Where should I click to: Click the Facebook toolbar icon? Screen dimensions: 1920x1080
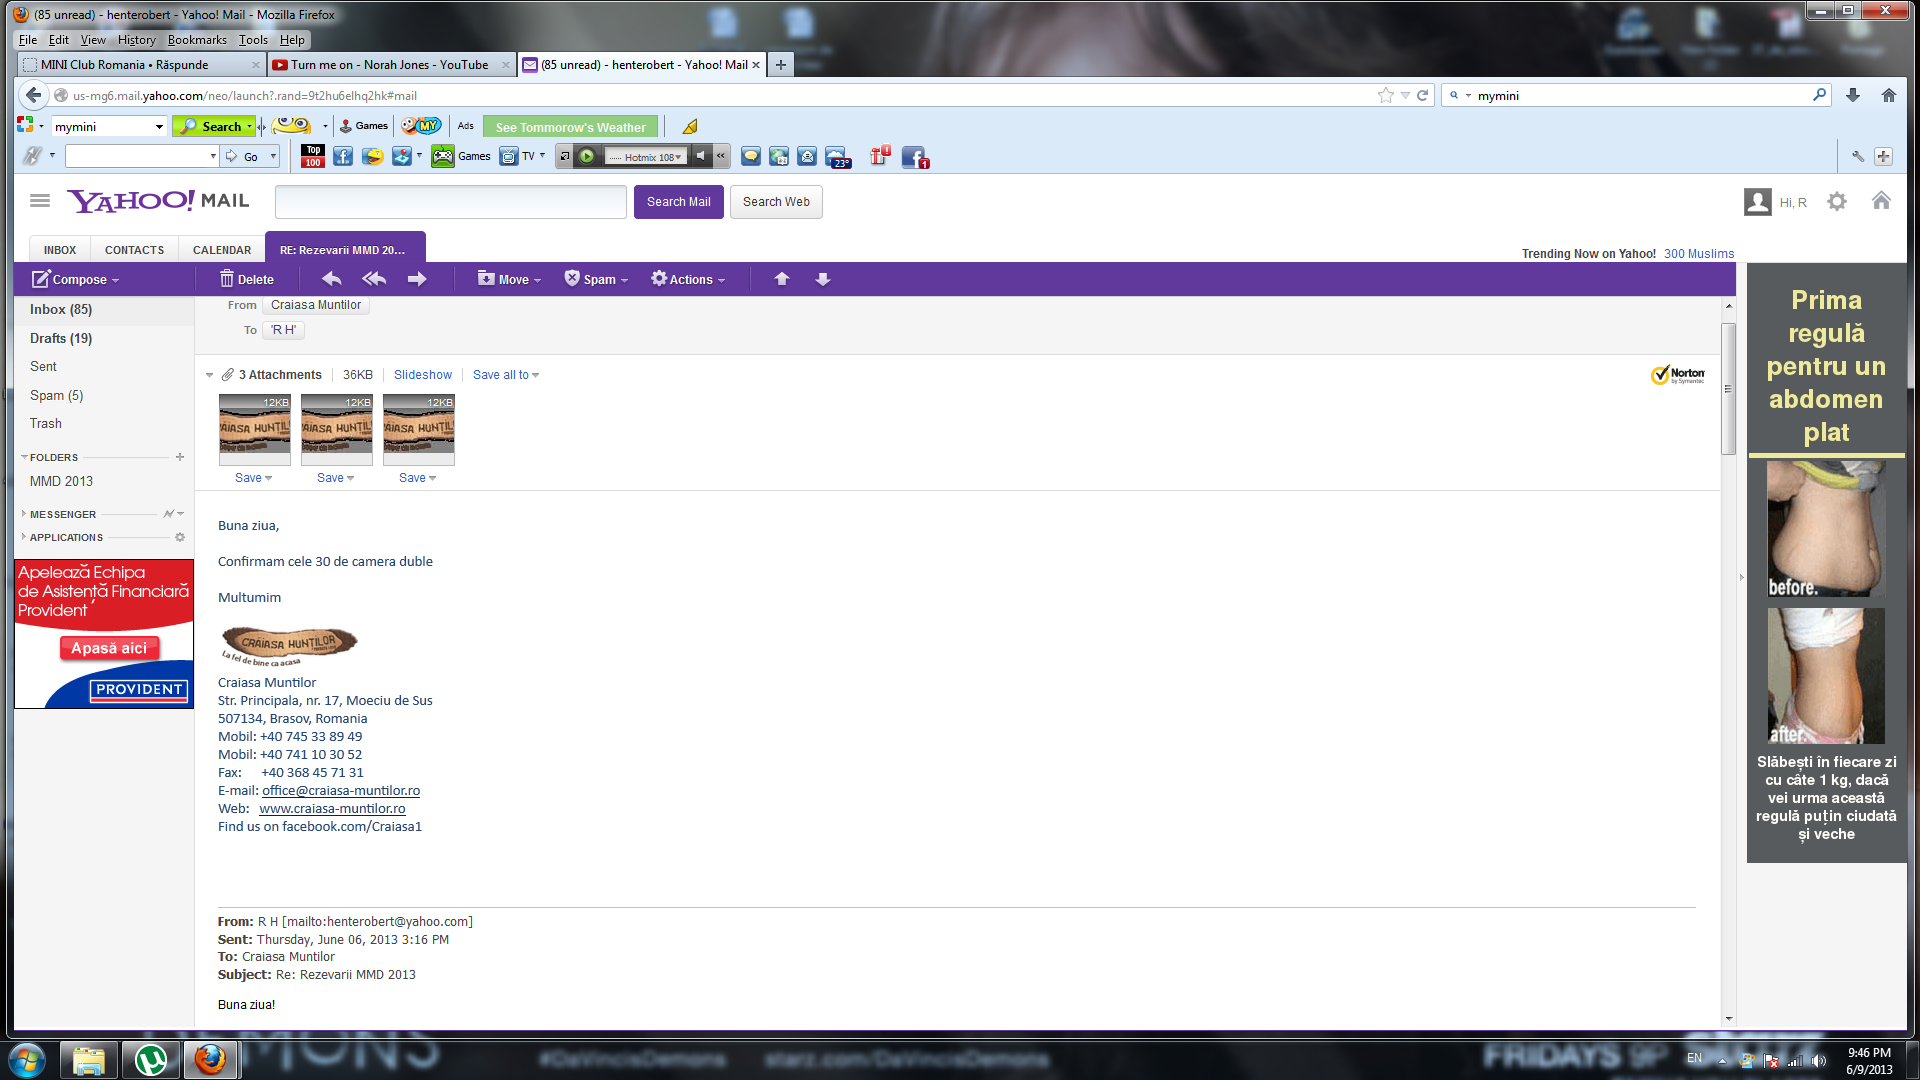click(343, 157)
